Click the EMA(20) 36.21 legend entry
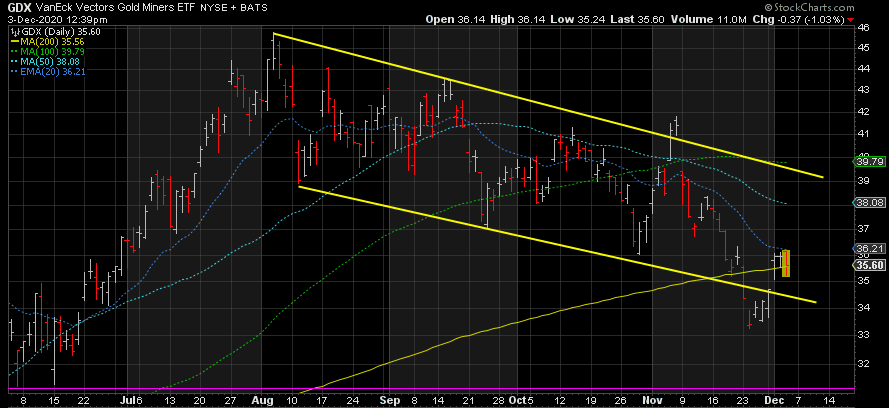This screenshot has width=889, height=408. point(54,71)
